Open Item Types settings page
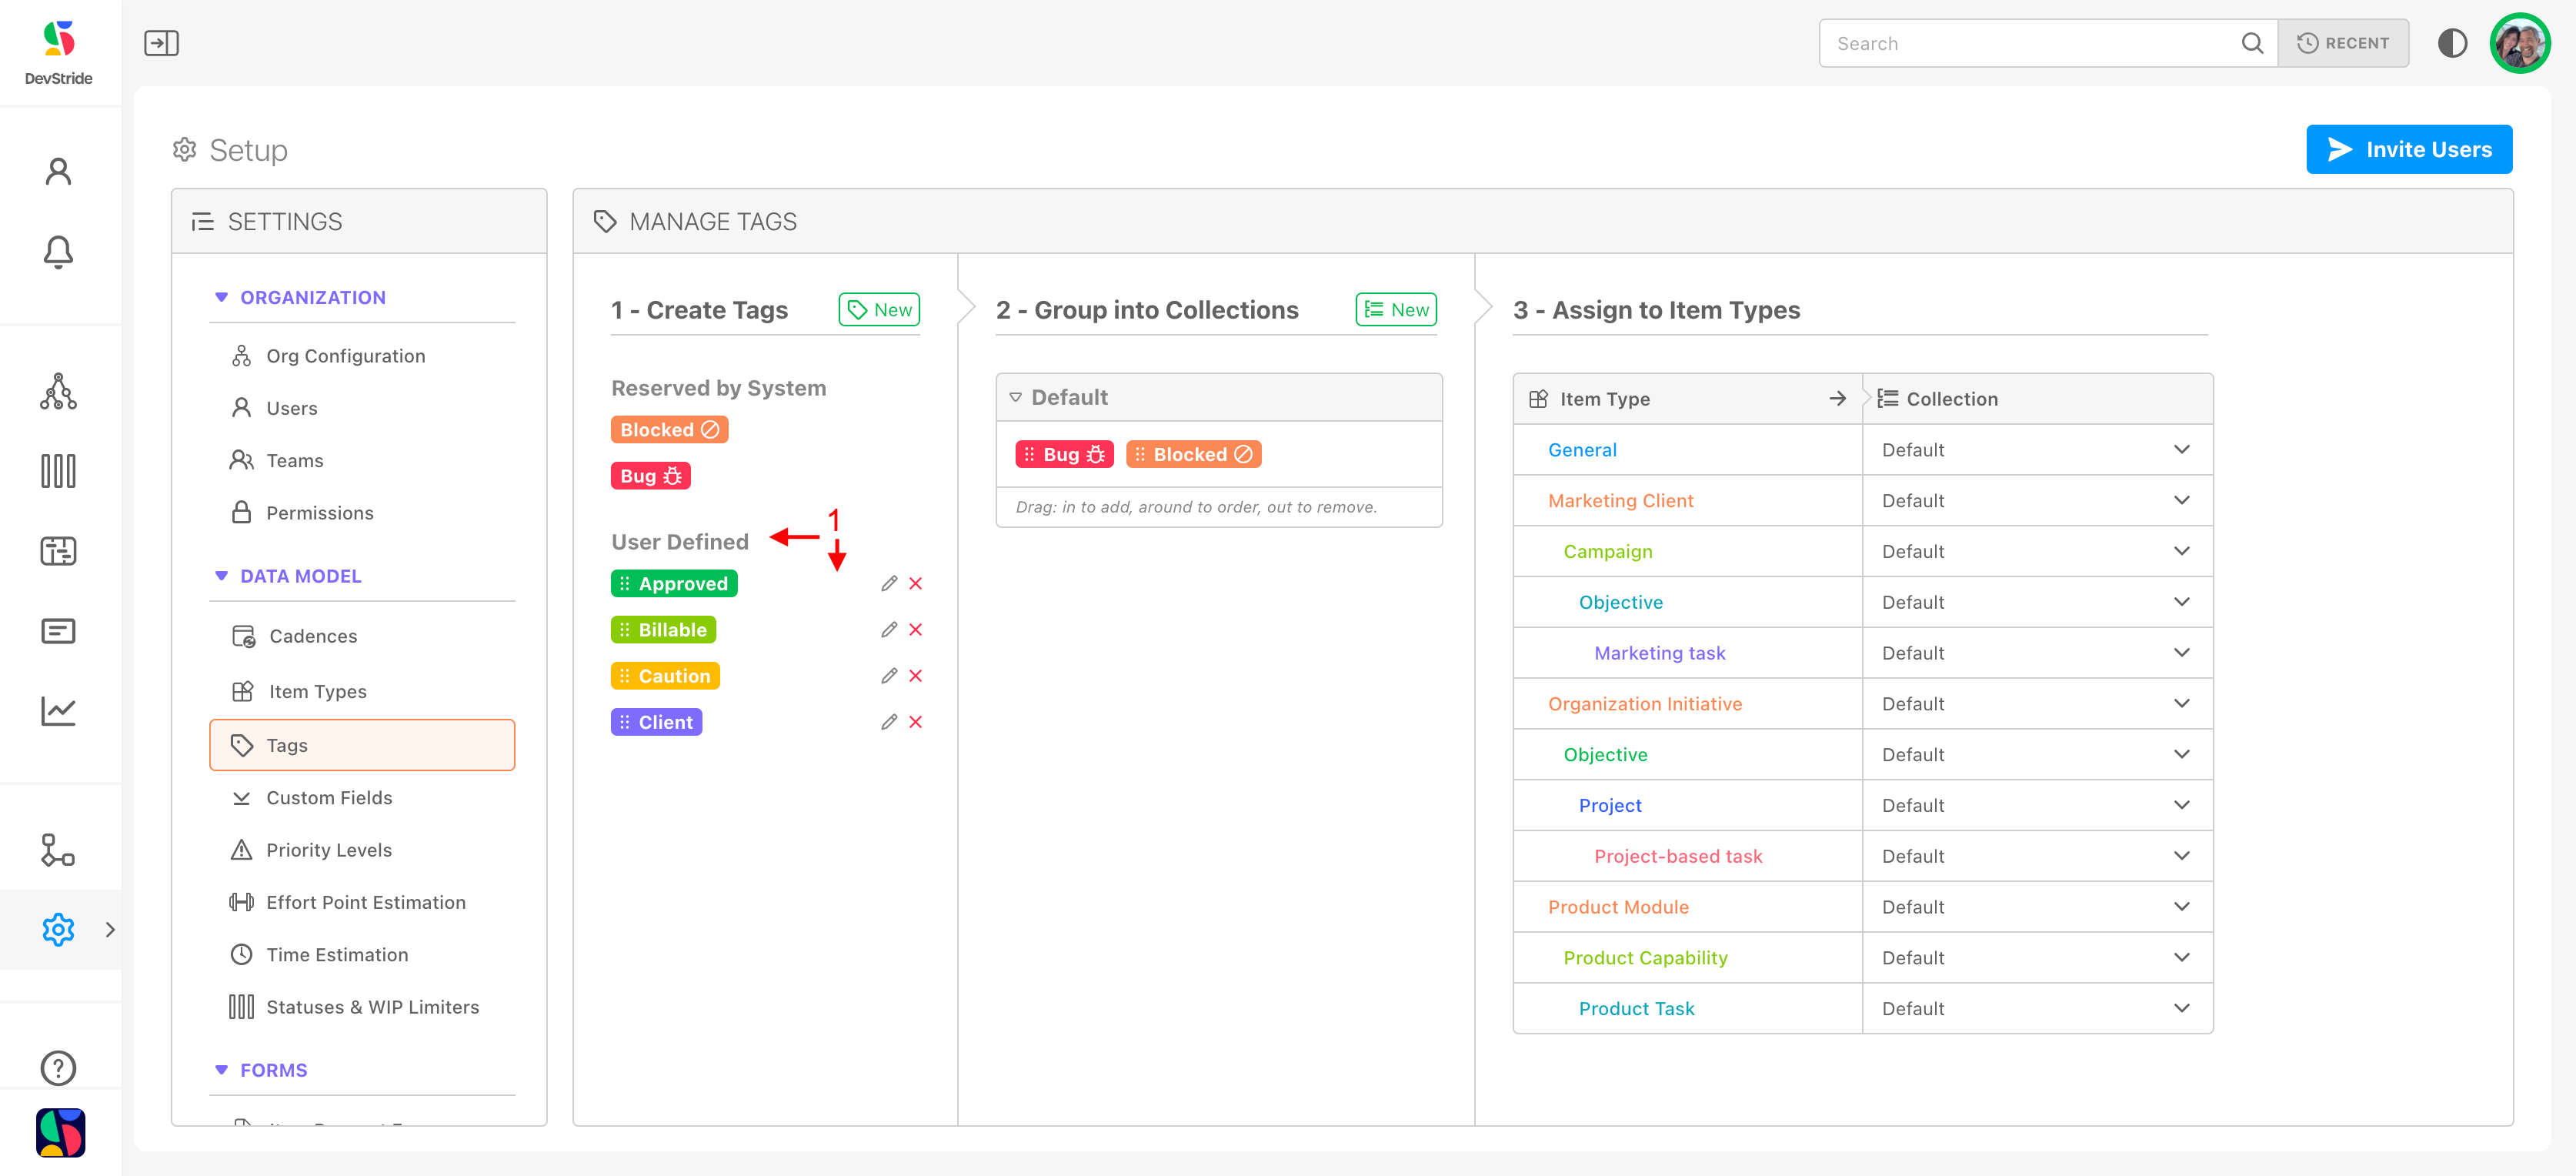This screenshot has height=1176, width=2576. [317, 691]
